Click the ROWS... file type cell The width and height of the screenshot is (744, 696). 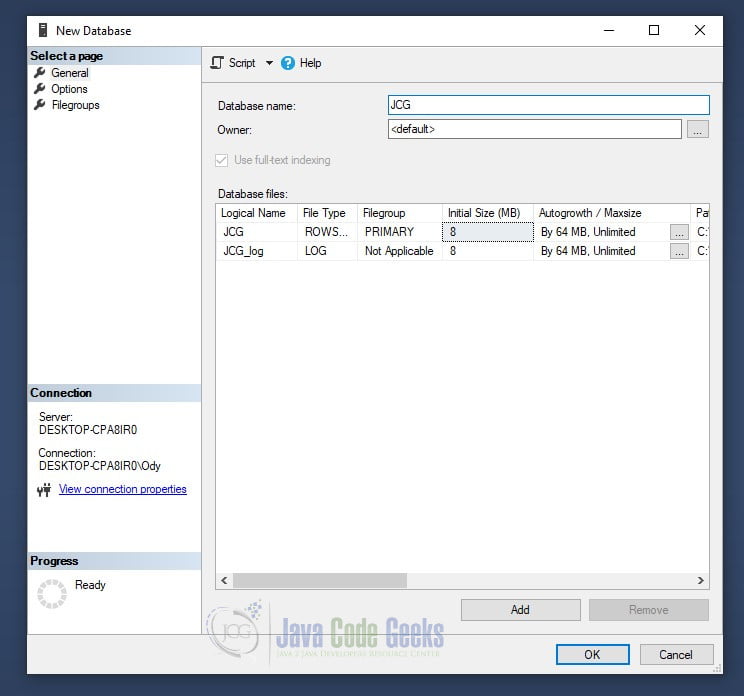327,232
